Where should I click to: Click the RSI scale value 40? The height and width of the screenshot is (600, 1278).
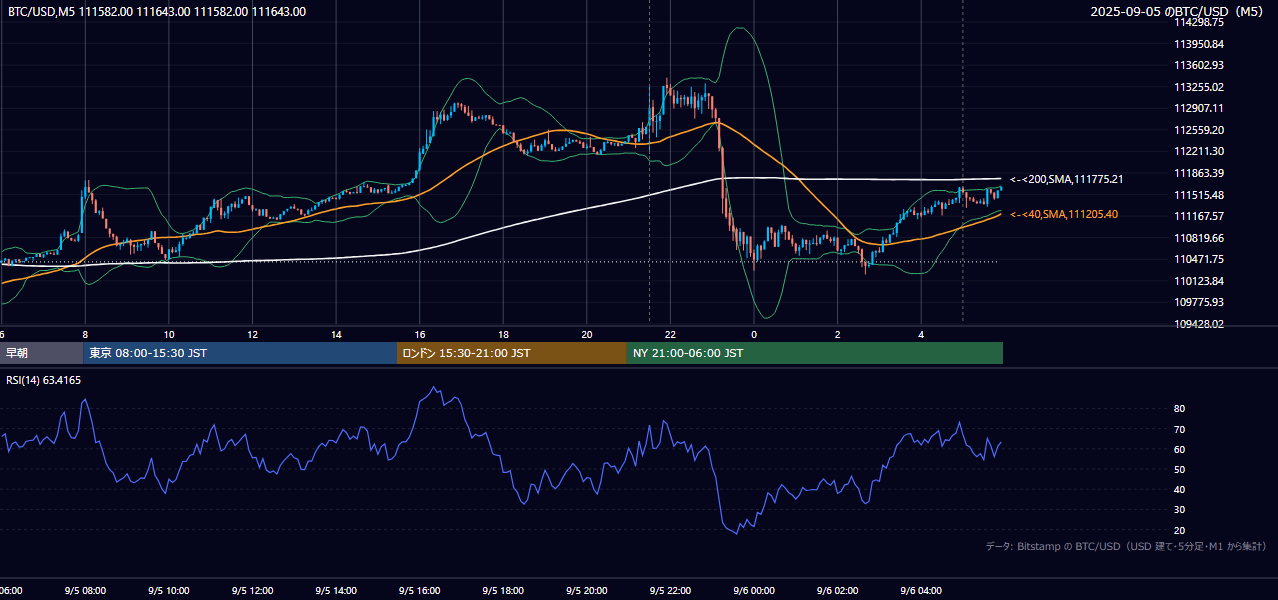pyautogui.click(x=1180, y=489)
